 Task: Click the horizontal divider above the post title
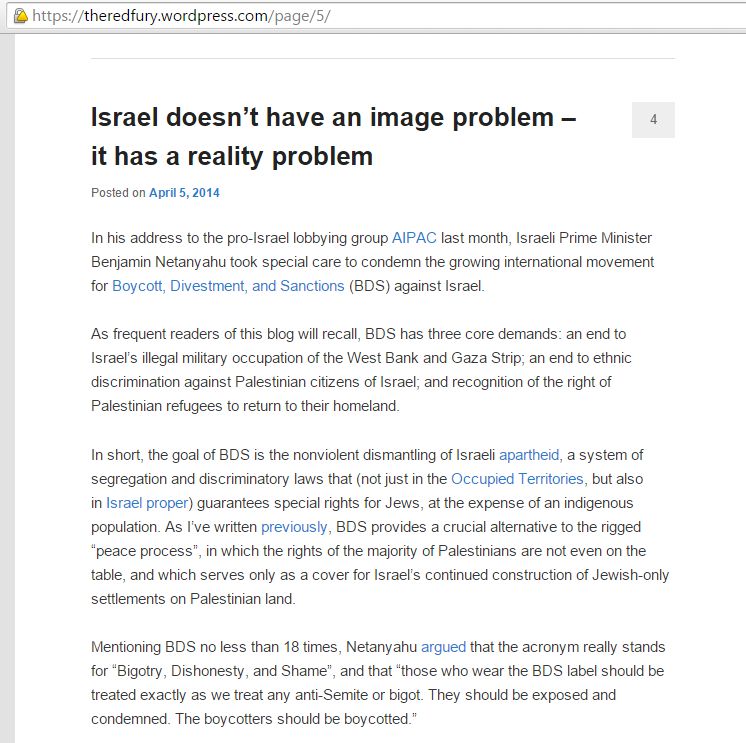382,59
